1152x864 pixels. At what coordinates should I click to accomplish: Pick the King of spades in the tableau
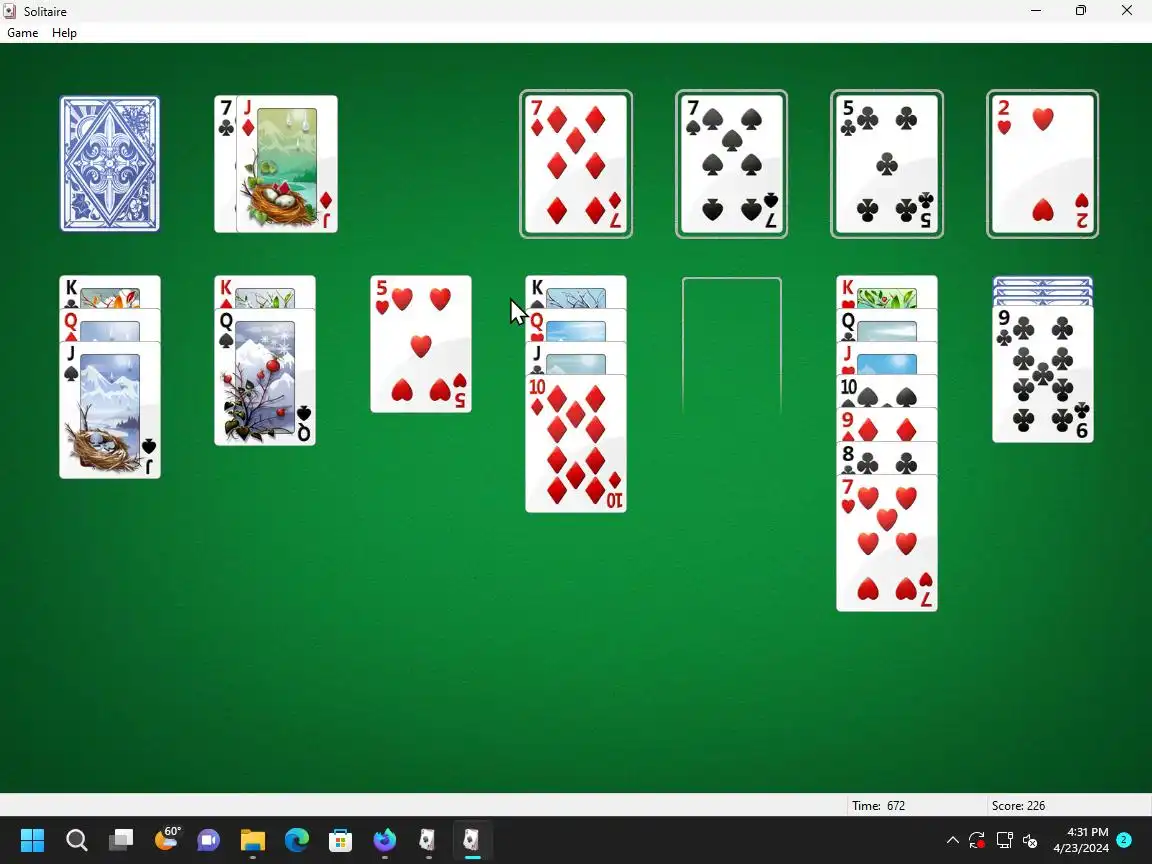click(576, 292)
